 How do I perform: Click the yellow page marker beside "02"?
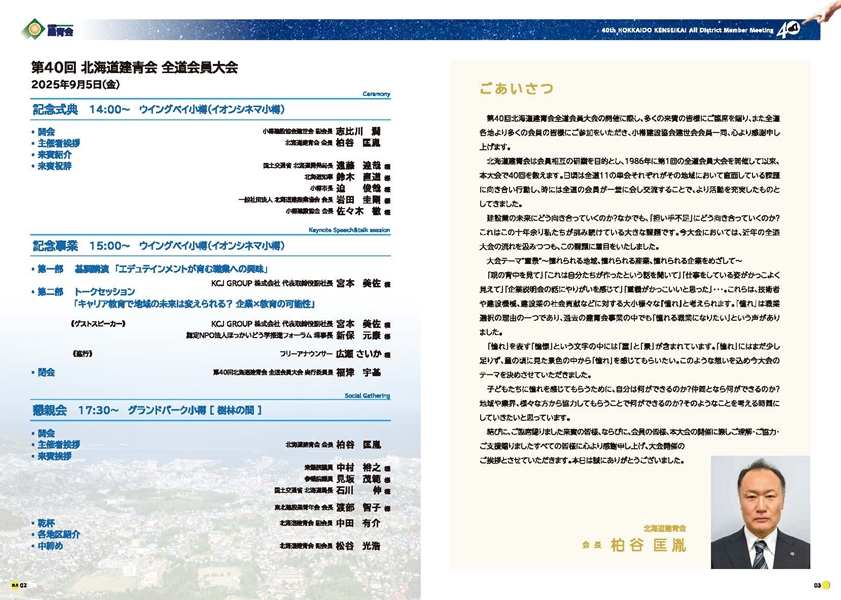tap(14, 585)
